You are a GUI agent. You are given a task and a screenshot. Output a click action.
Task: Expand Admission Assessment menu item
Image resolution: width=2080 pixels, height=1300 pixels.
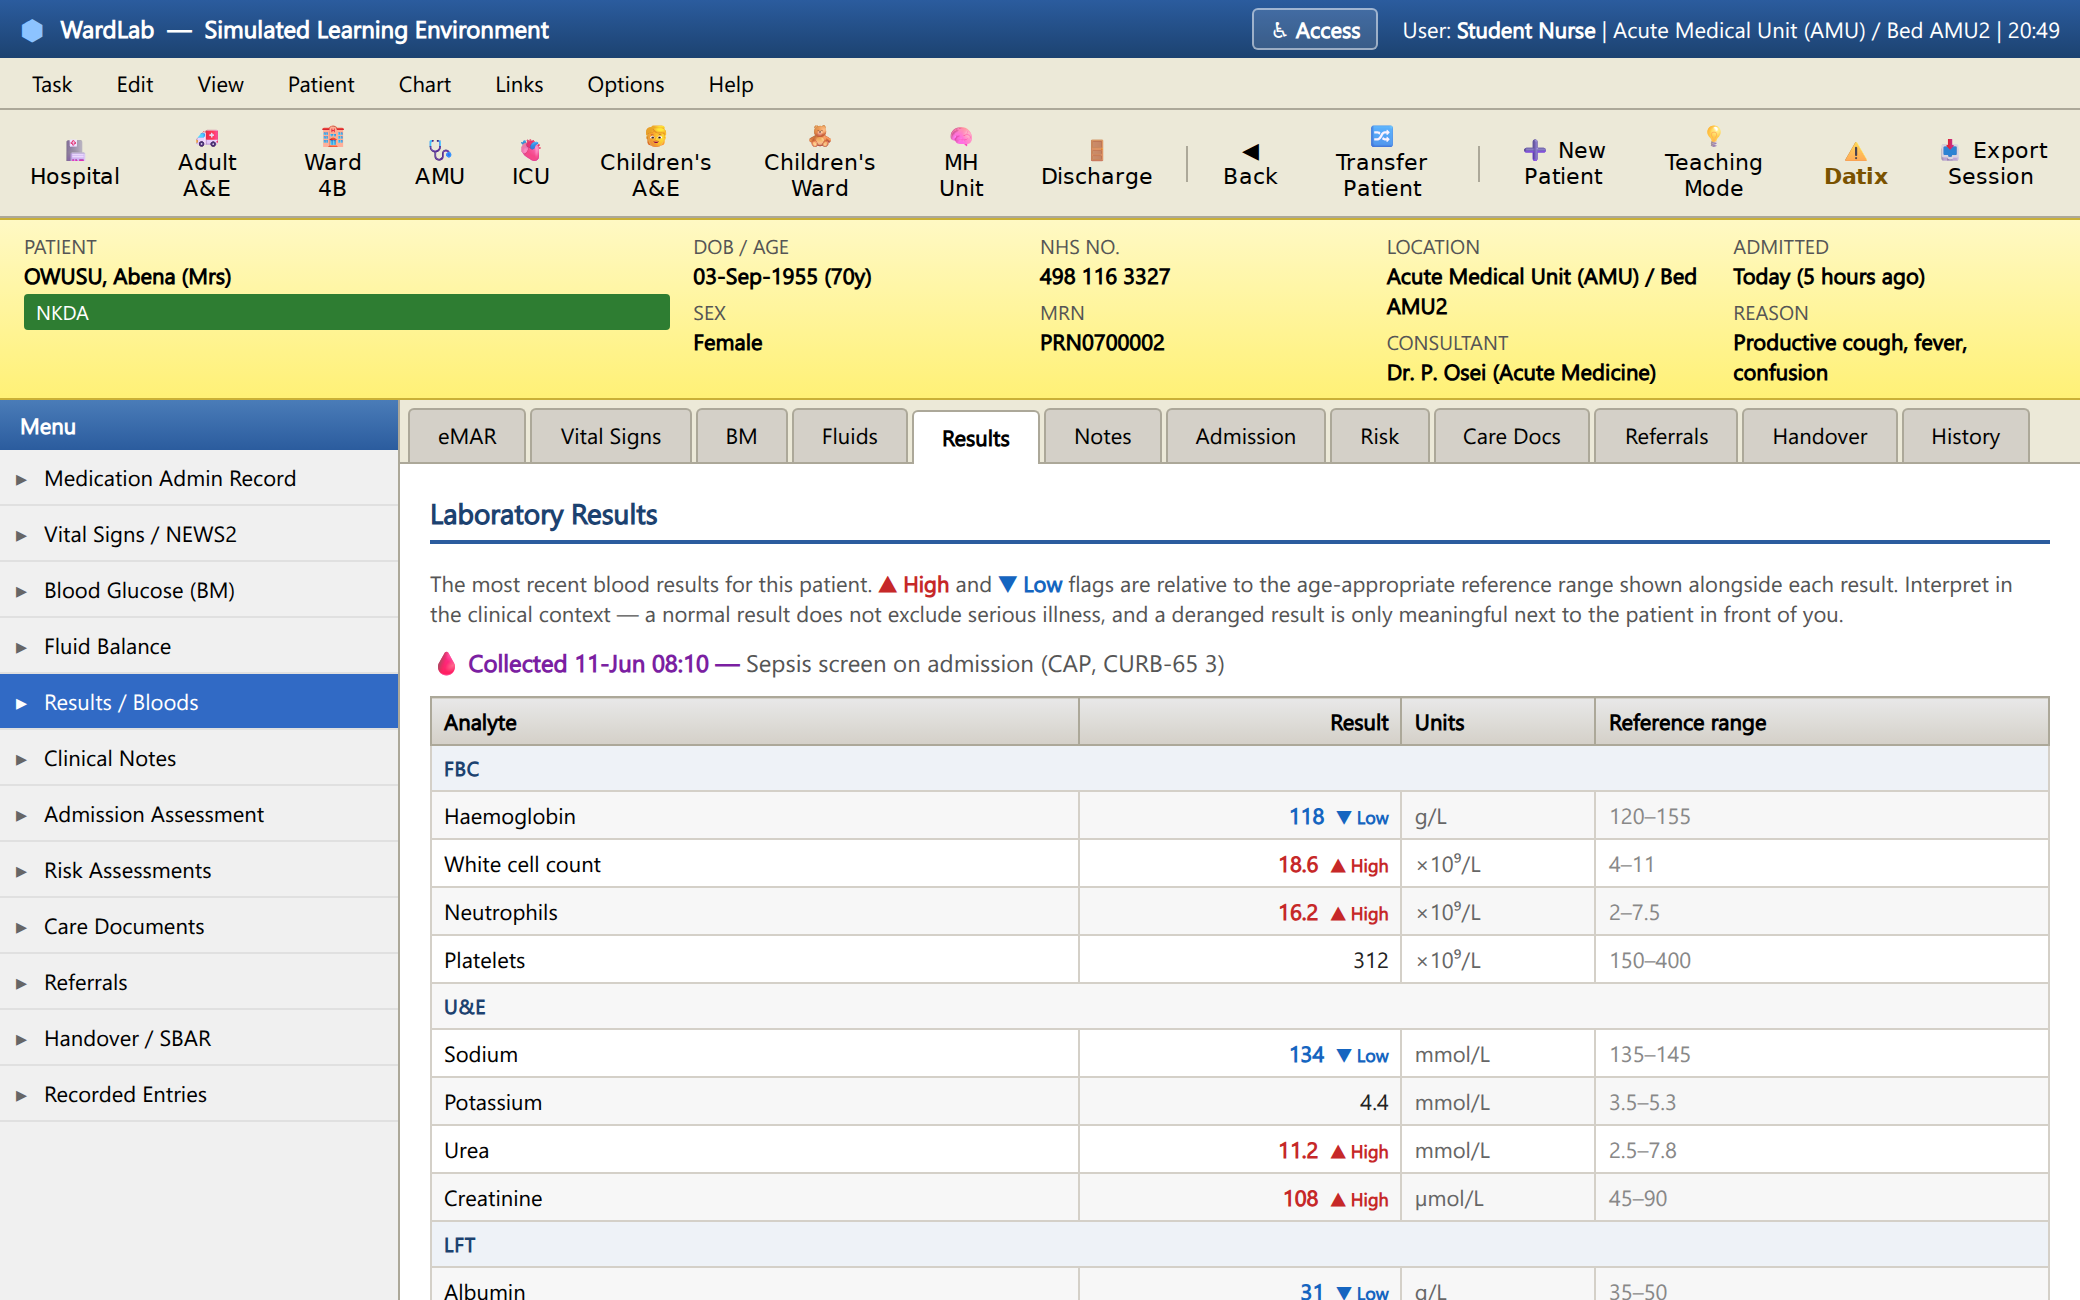[199, 815]
